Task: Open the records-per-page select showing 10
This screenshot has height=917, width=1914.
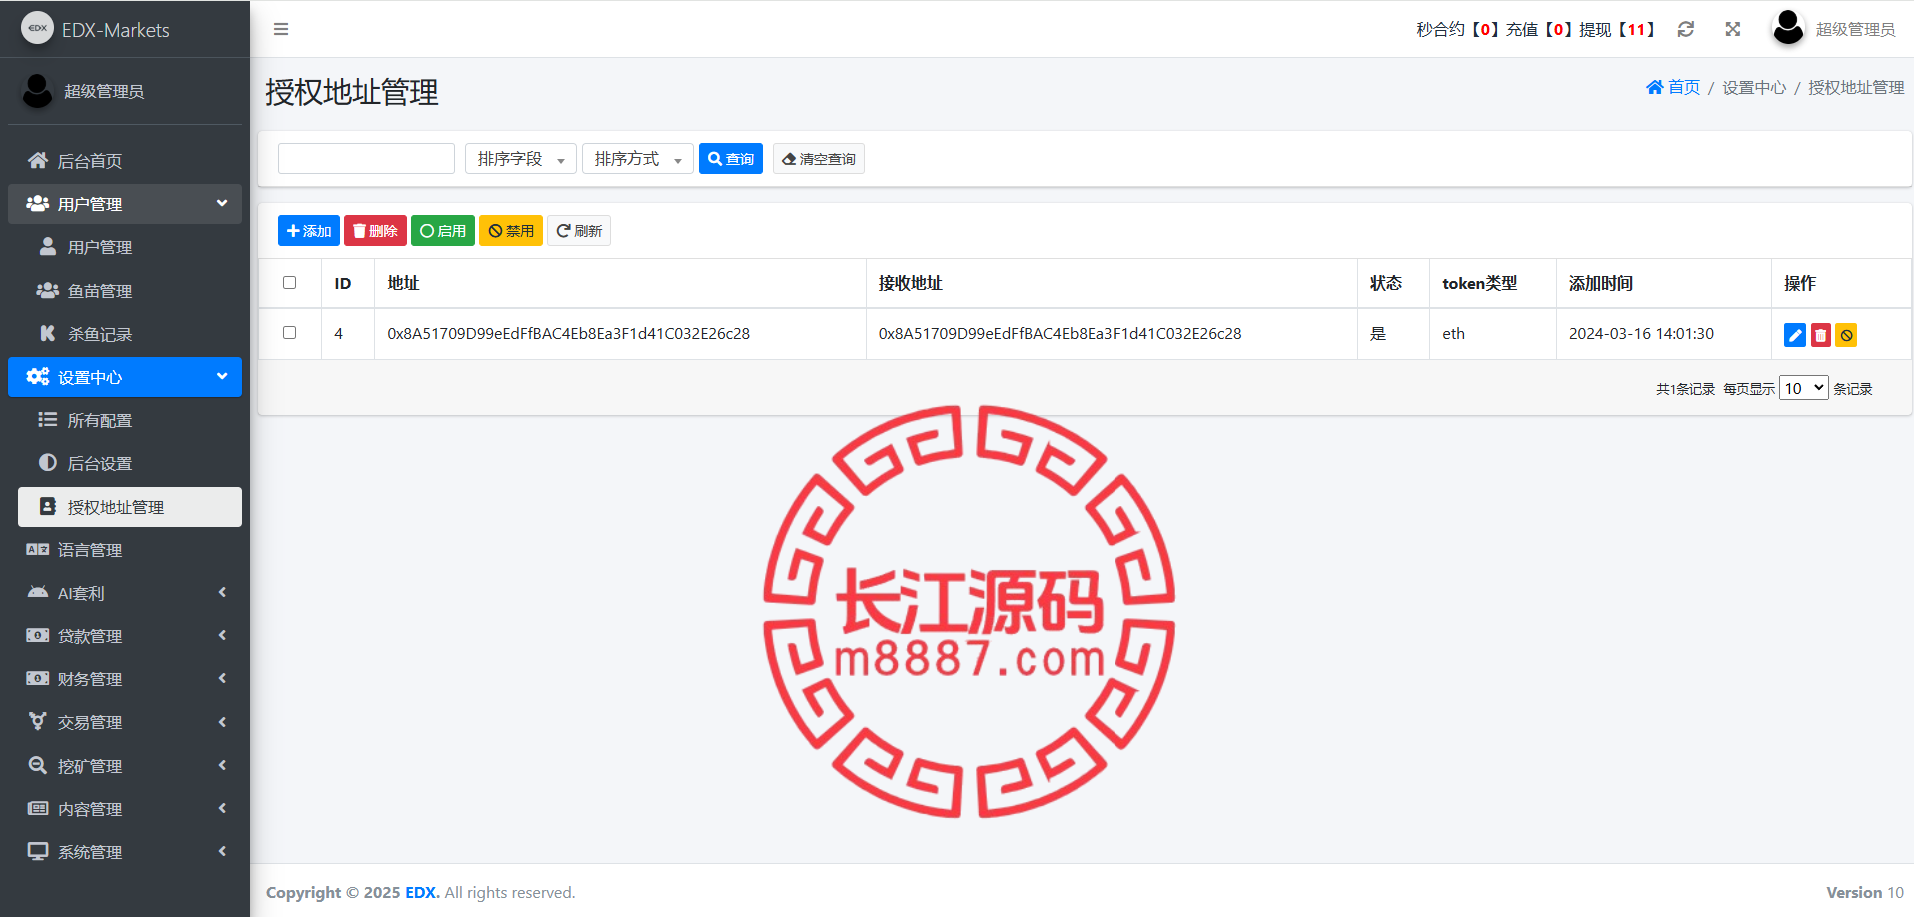Action: (1804, 388)
